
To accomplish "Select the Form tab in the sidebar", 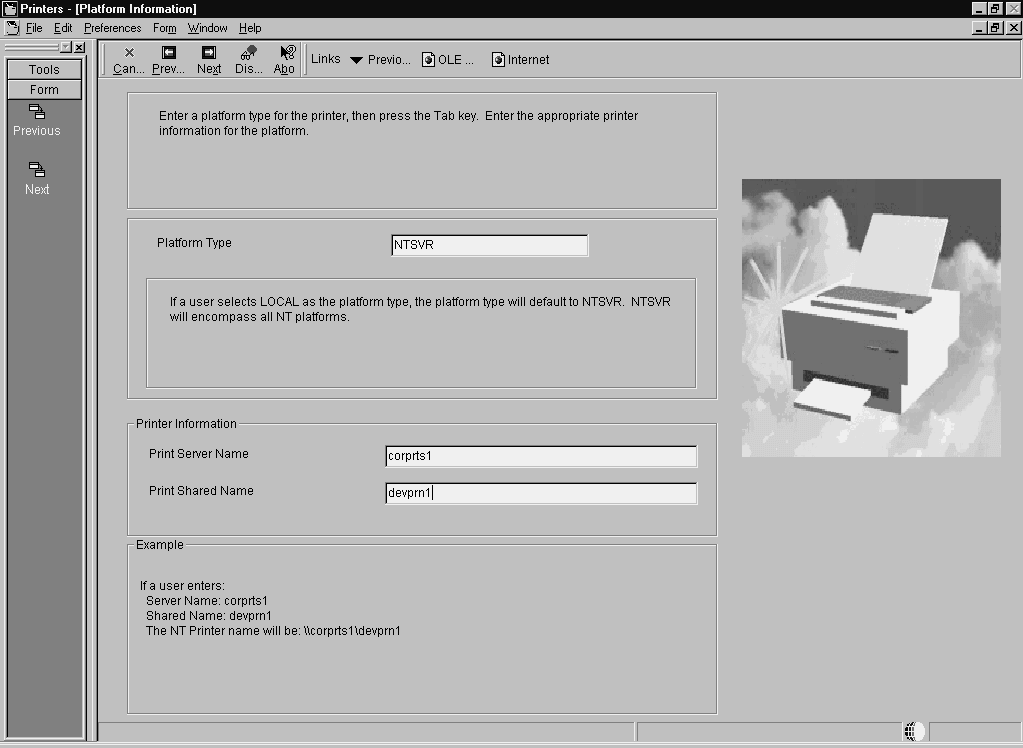I will pyautogui.click(x=44, y=89).
